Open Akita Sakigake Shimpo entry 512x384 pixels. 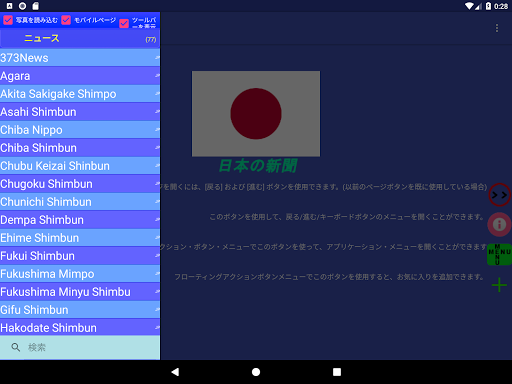pyautogui.click(x=80, y=94)
